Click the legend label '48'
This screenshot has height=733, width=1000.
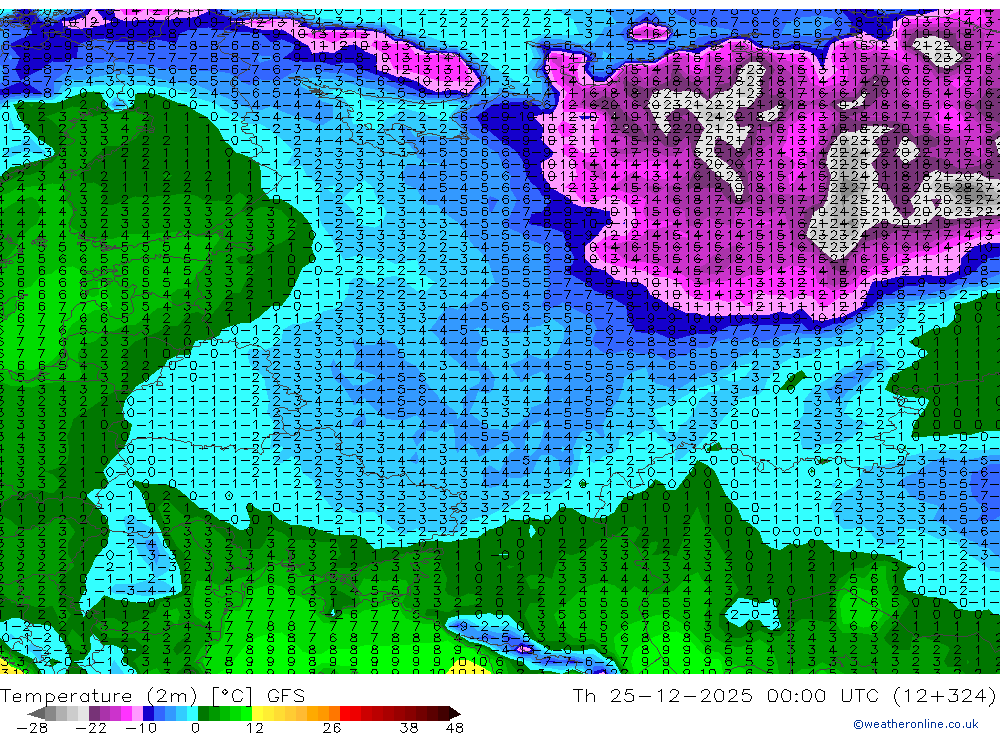click(x=454, y=728)
